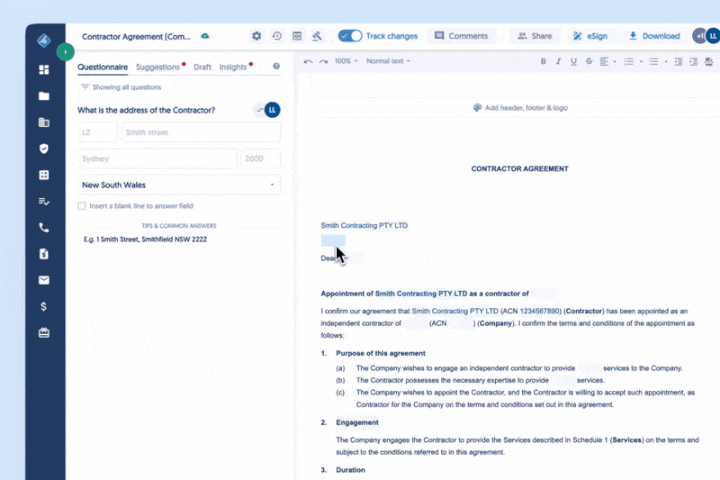Click the CONTRACTOR AGREEMENT heading
Viewport: 720px width, 480px height.
pos(520,169)
